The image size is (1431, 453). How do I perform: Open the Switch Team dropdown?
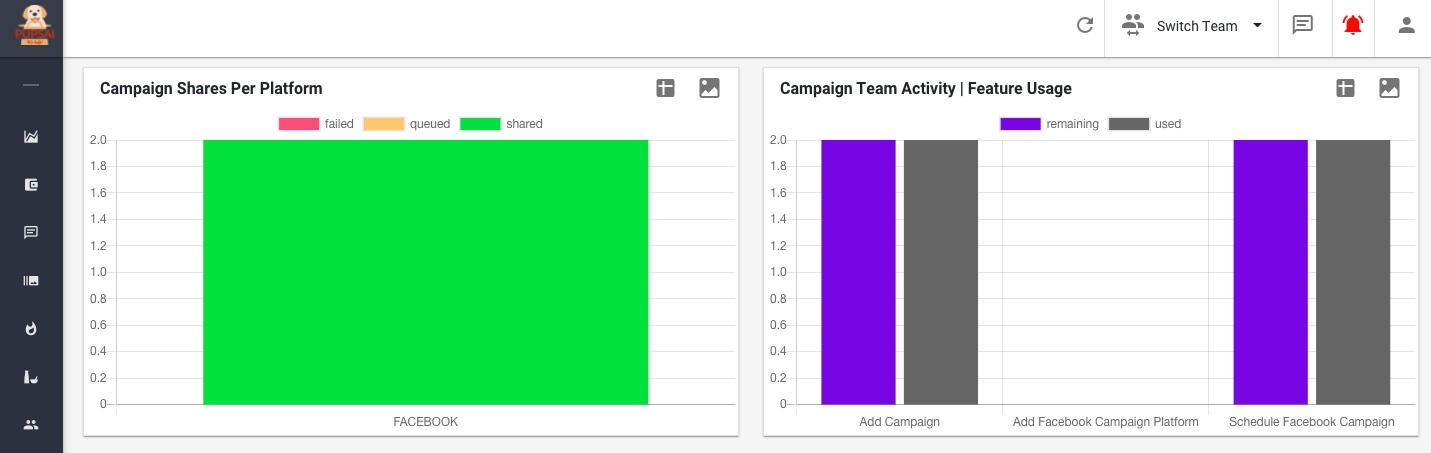(1192, 26)
